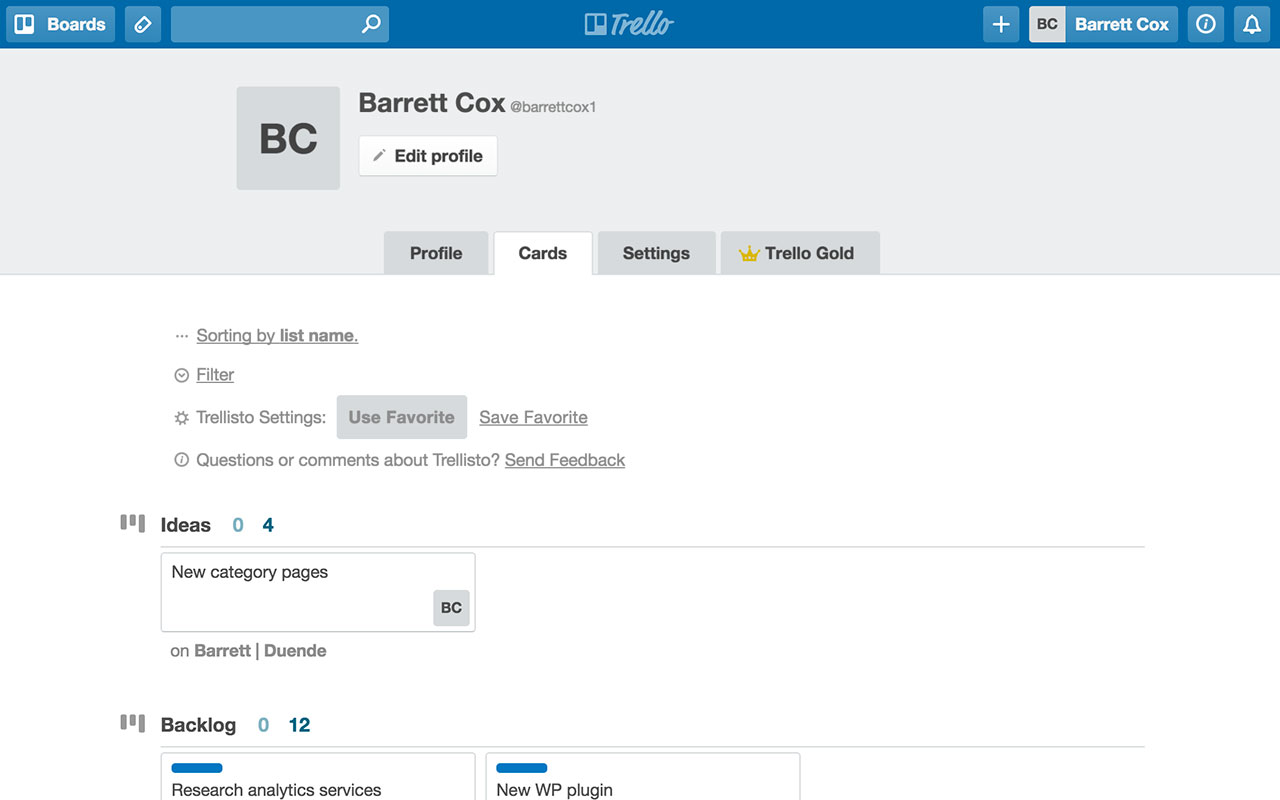
Task: Click the Ideas count 0
Action: click(x=238, y=525)
